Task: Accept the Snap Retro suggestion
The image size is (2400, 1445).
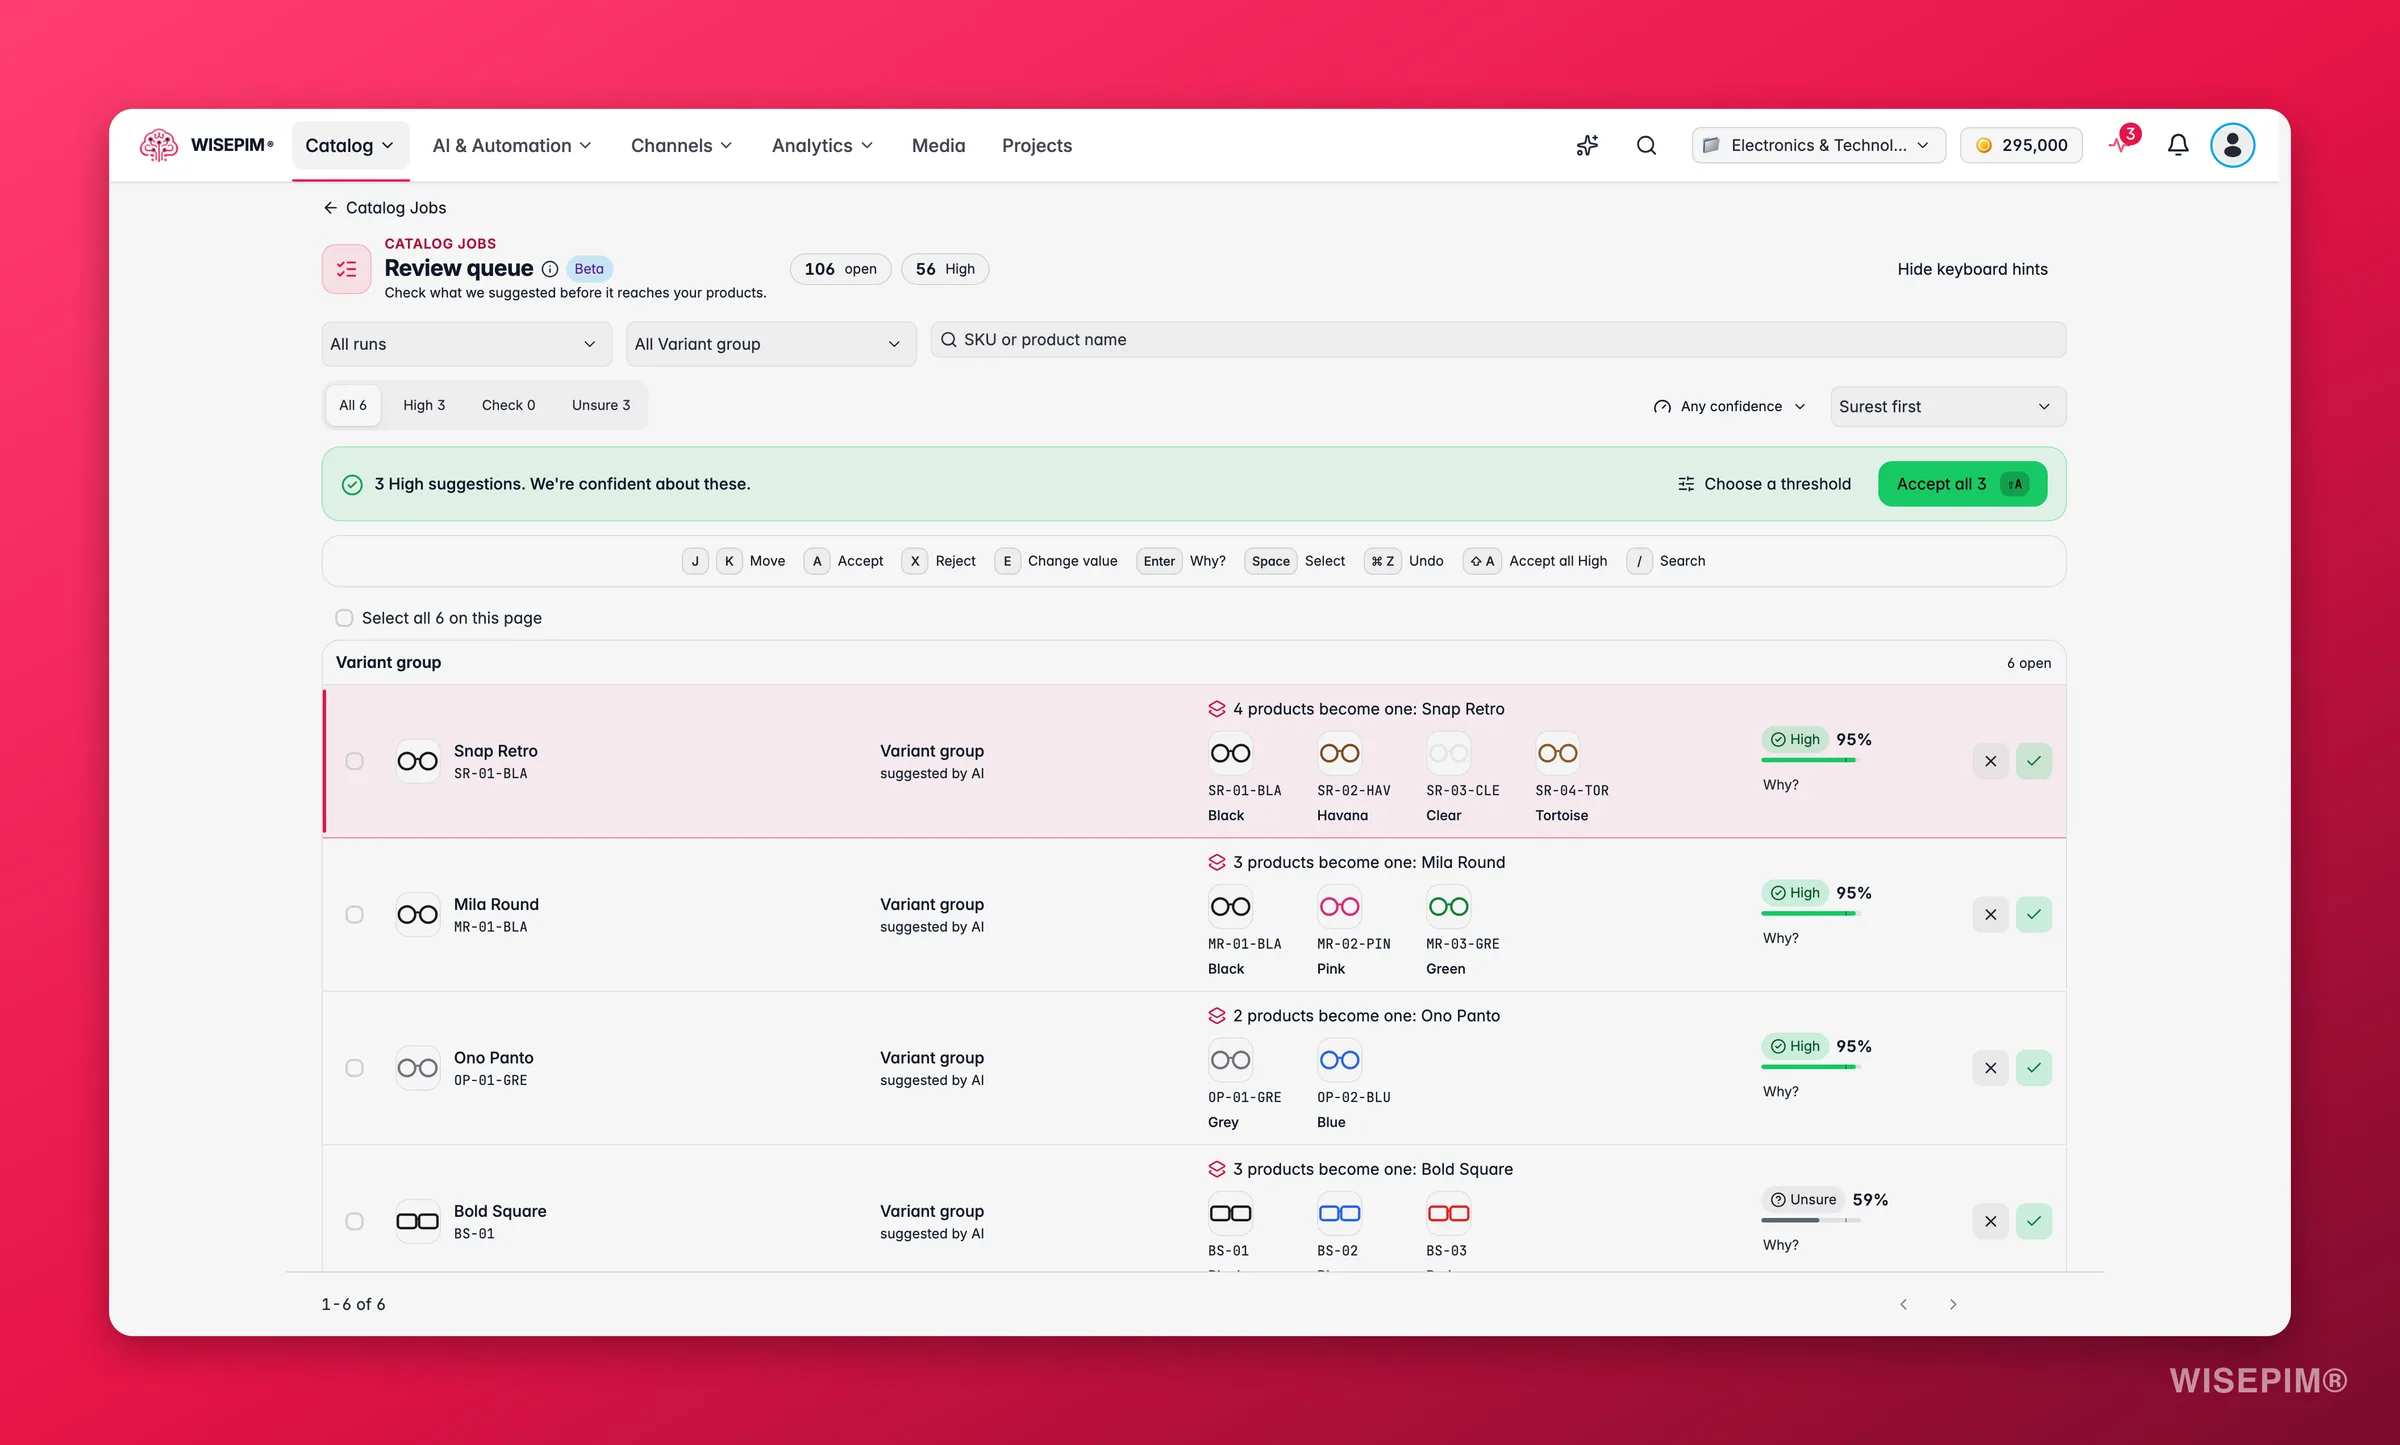Action: (x=2034, y=761)
